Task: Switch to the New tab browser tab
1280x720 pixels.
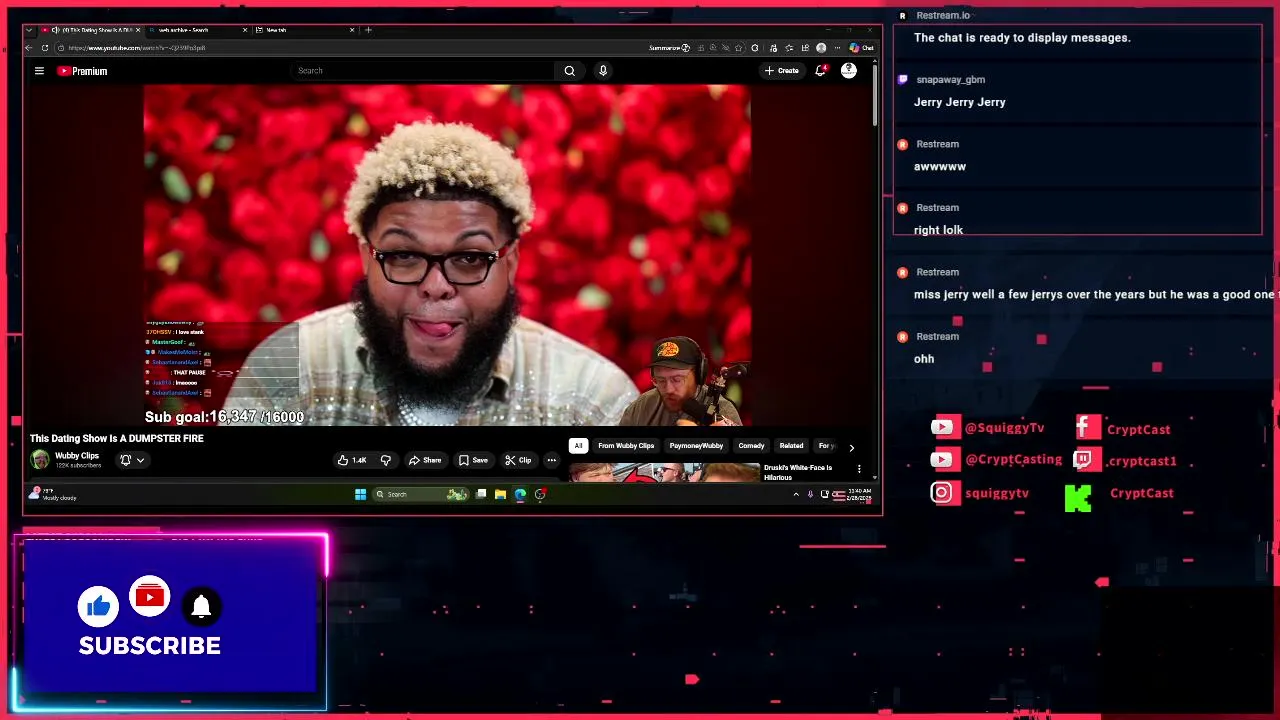Action: pyautogui.click(x=303, y=30)
